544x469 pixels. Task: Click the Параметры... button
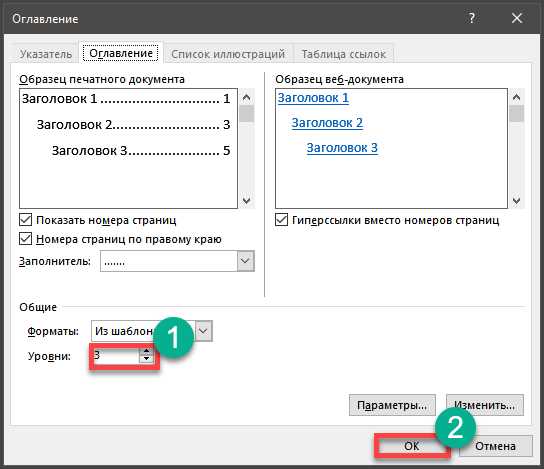392,405
